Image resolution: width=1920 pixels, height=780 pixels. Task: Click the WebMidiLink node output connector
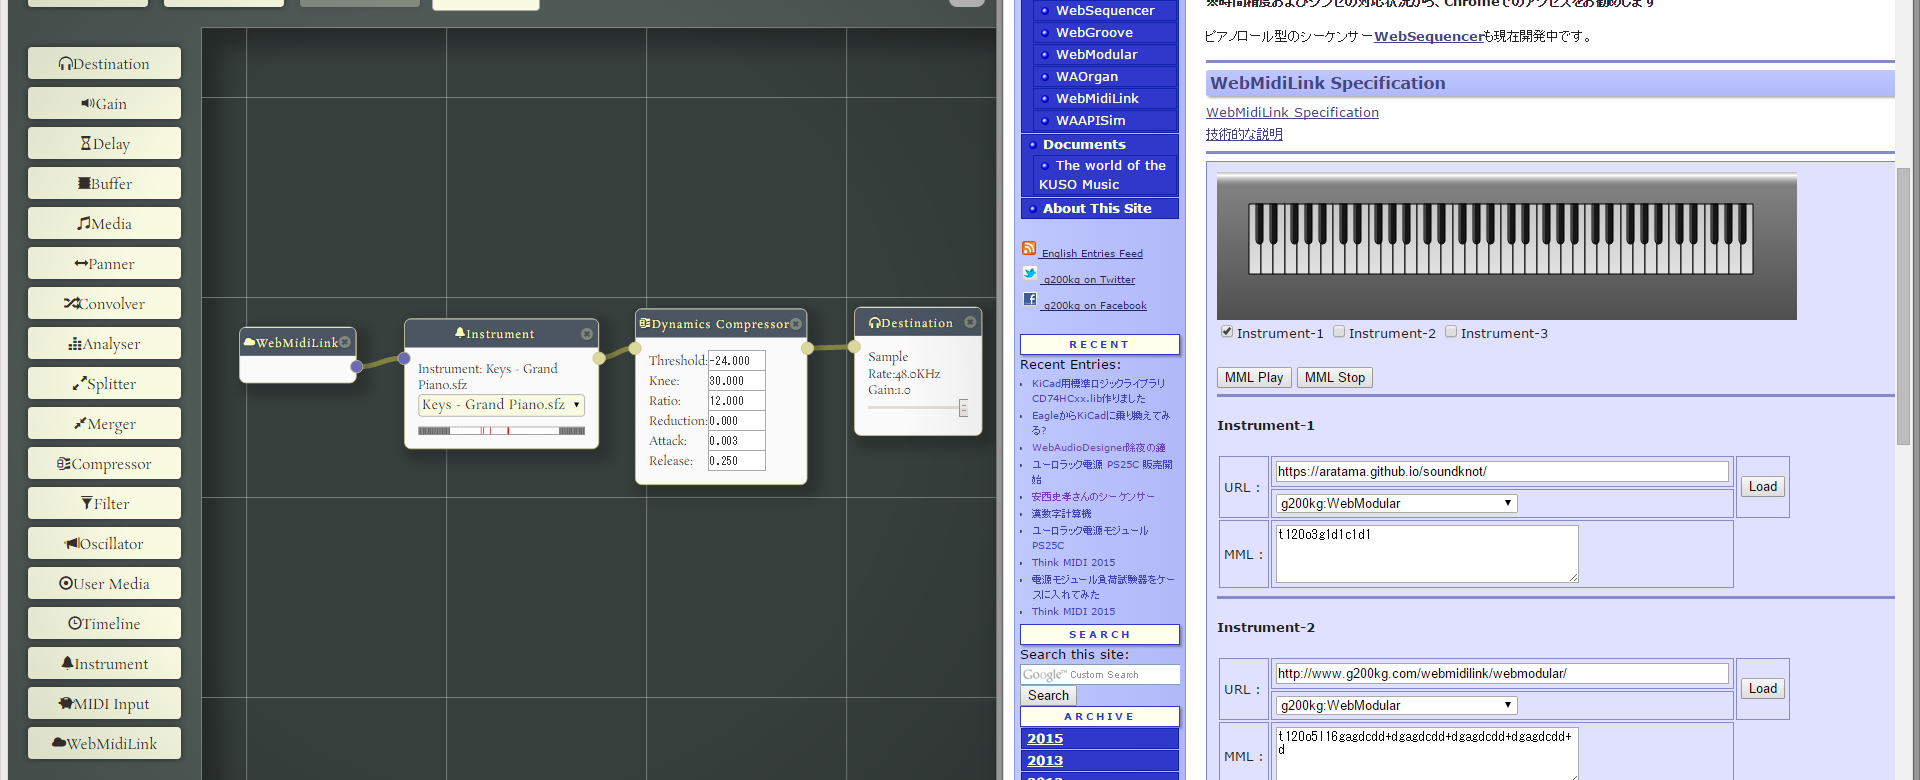tap(356, 367)
